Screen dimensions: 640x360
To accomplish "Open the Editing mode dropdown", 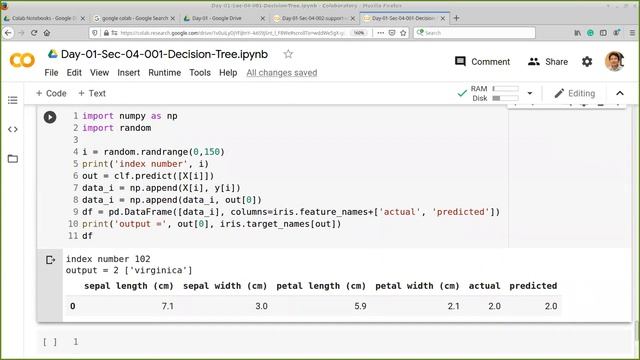I will tap(575, 93).
